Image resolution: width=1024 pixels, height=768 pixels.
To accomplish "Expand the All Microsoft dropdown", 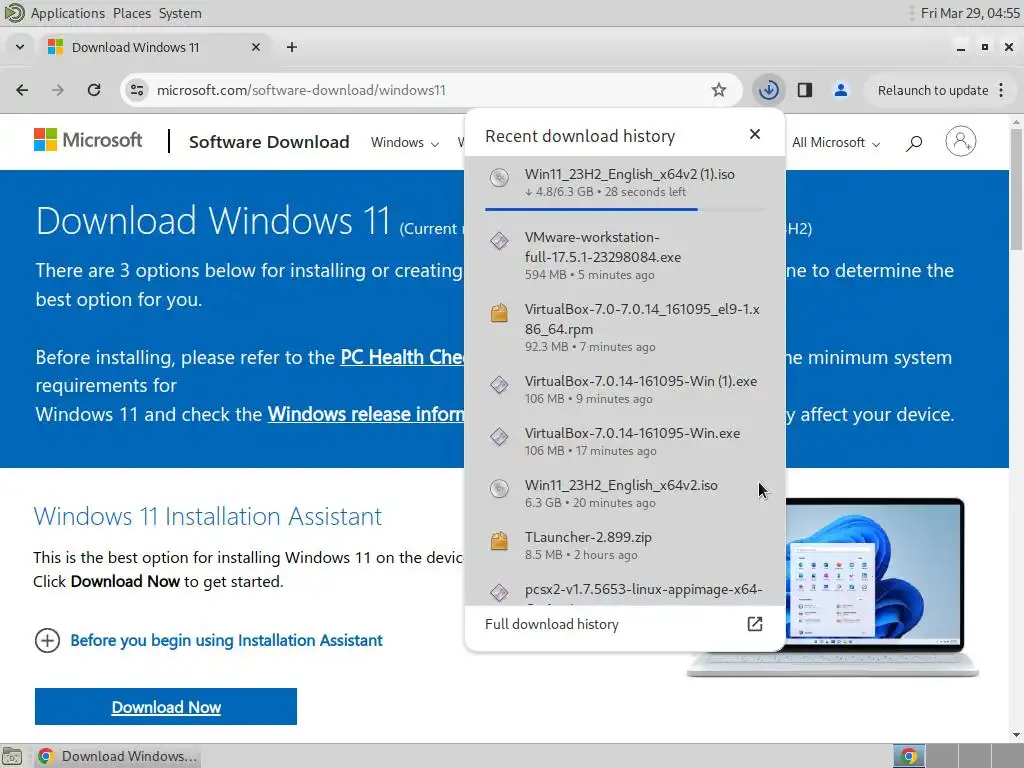I will coord(836,142).
